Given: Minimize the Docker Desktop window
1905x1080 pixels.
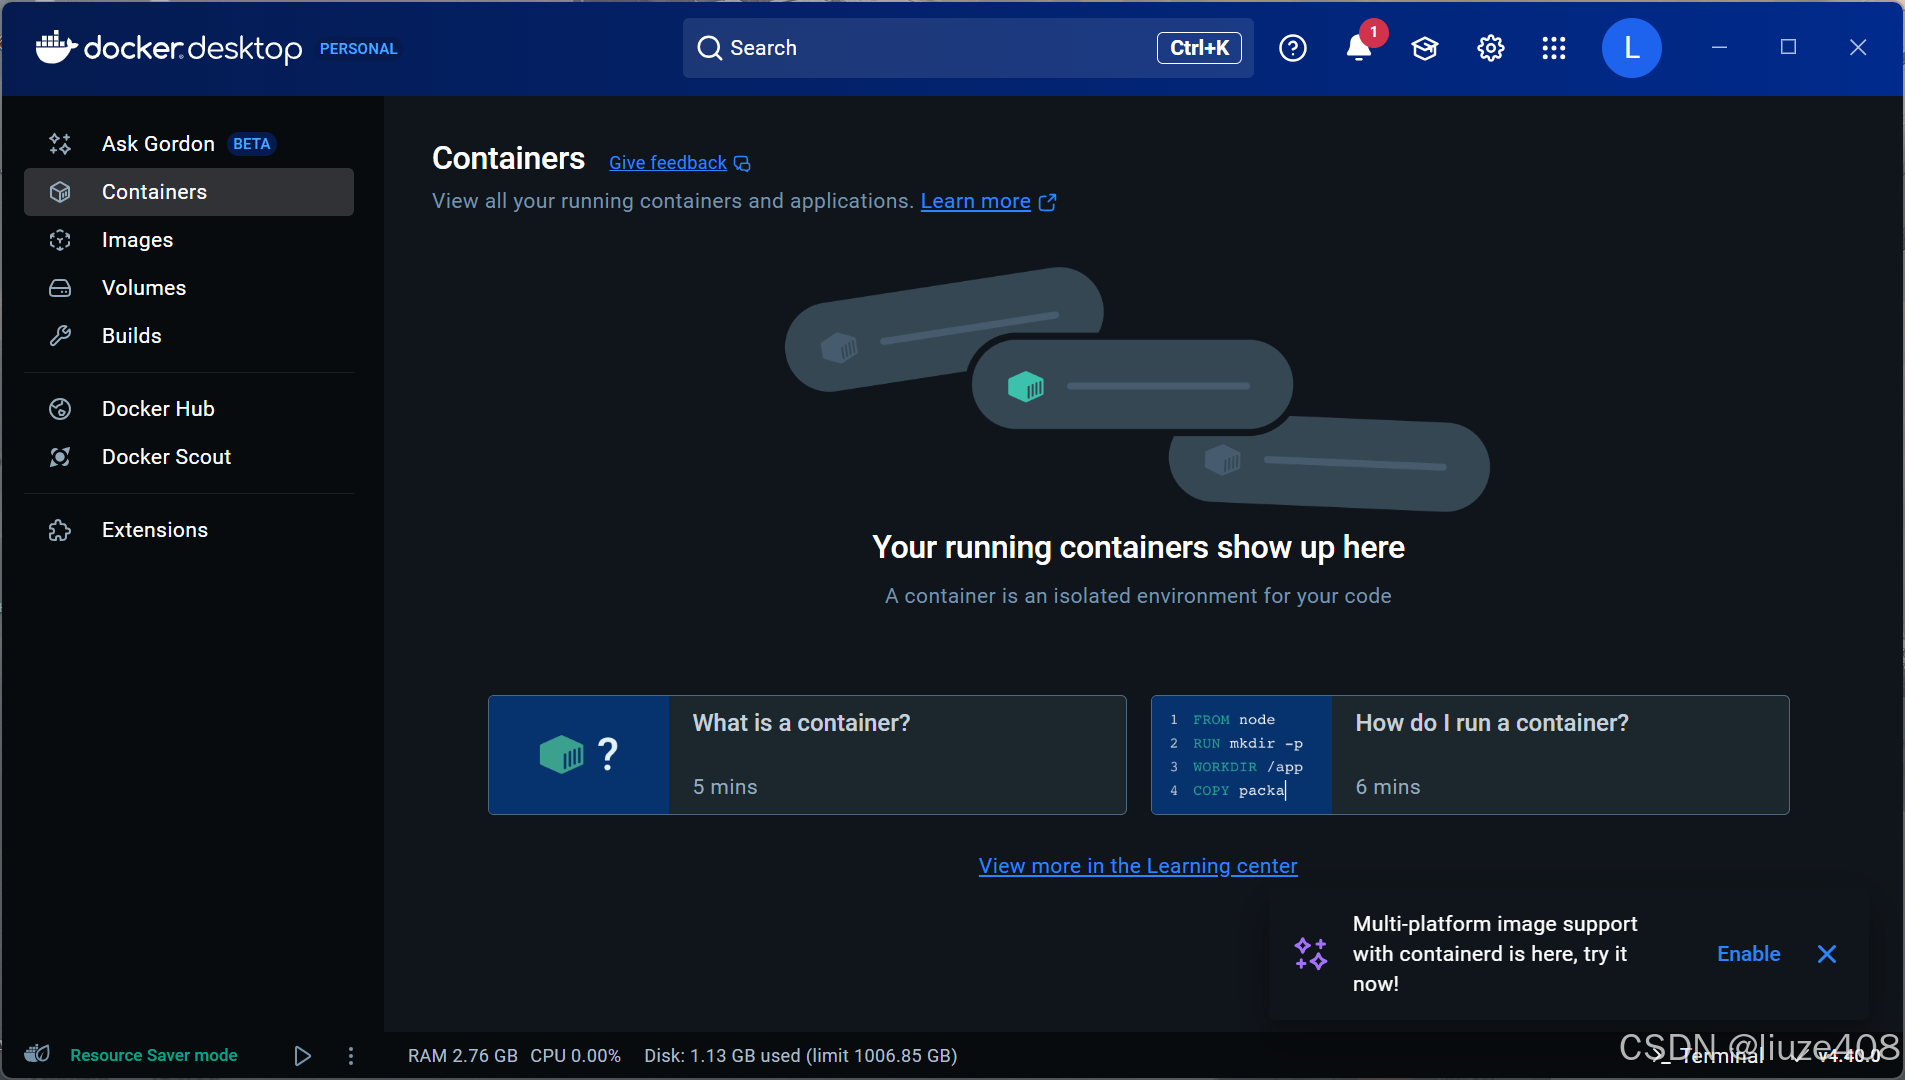Looking at the screenshot, I should 1720,47.
